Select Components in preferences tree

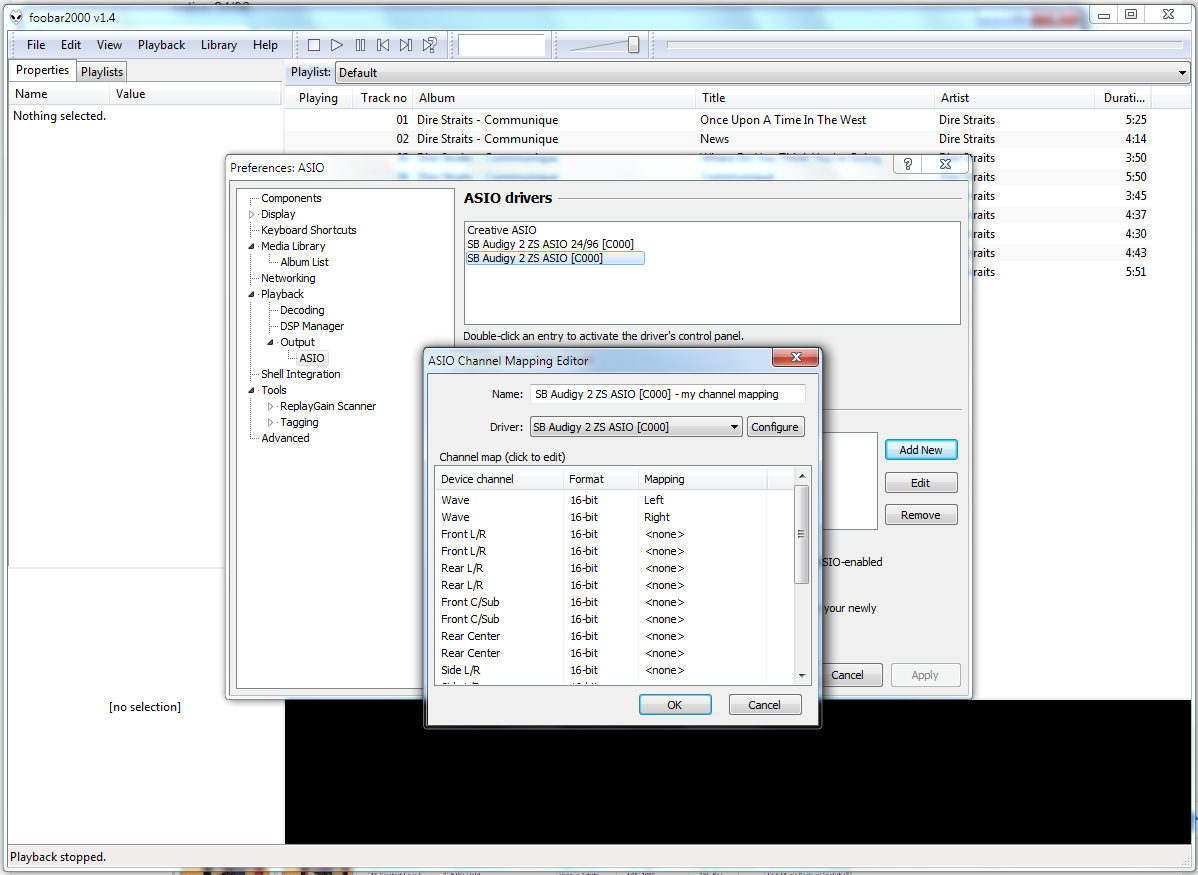[291, 198]
